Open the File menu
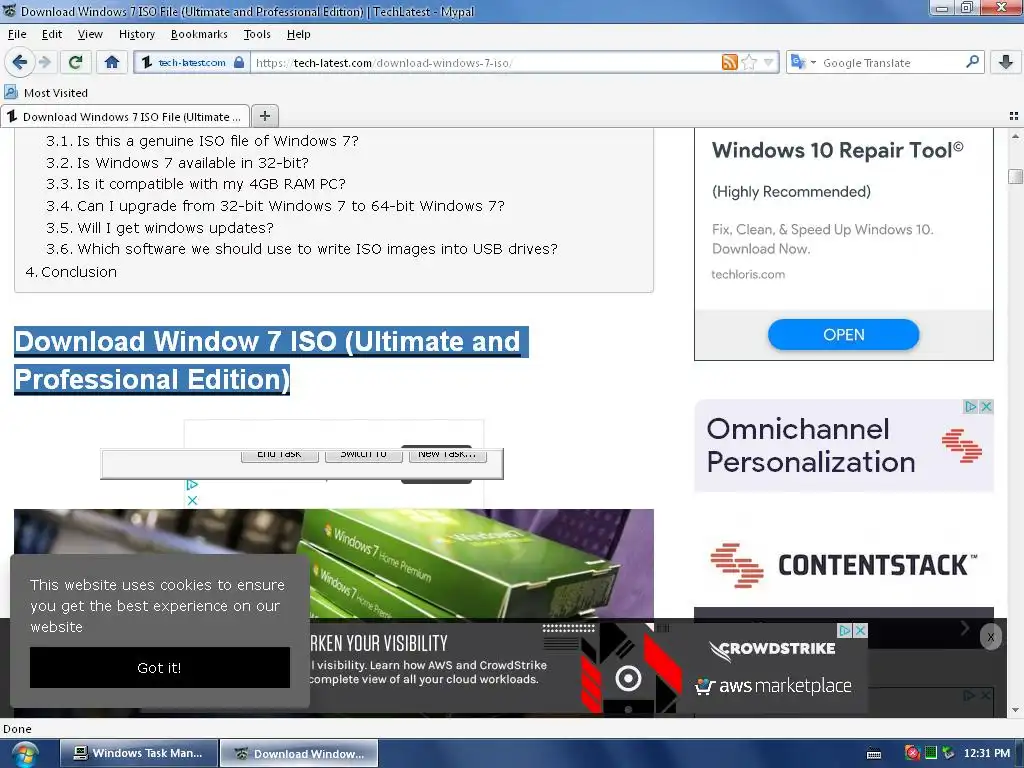 click(17, 34)
